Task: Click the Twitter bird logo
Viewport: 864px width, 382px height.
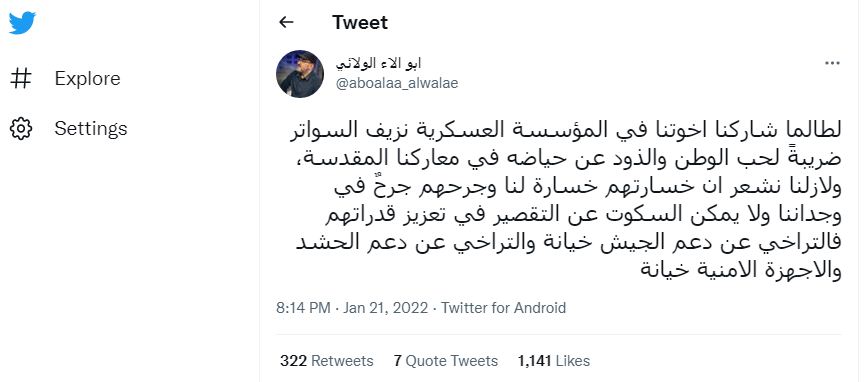Action: pyautogui.click(x=22, y=23)
